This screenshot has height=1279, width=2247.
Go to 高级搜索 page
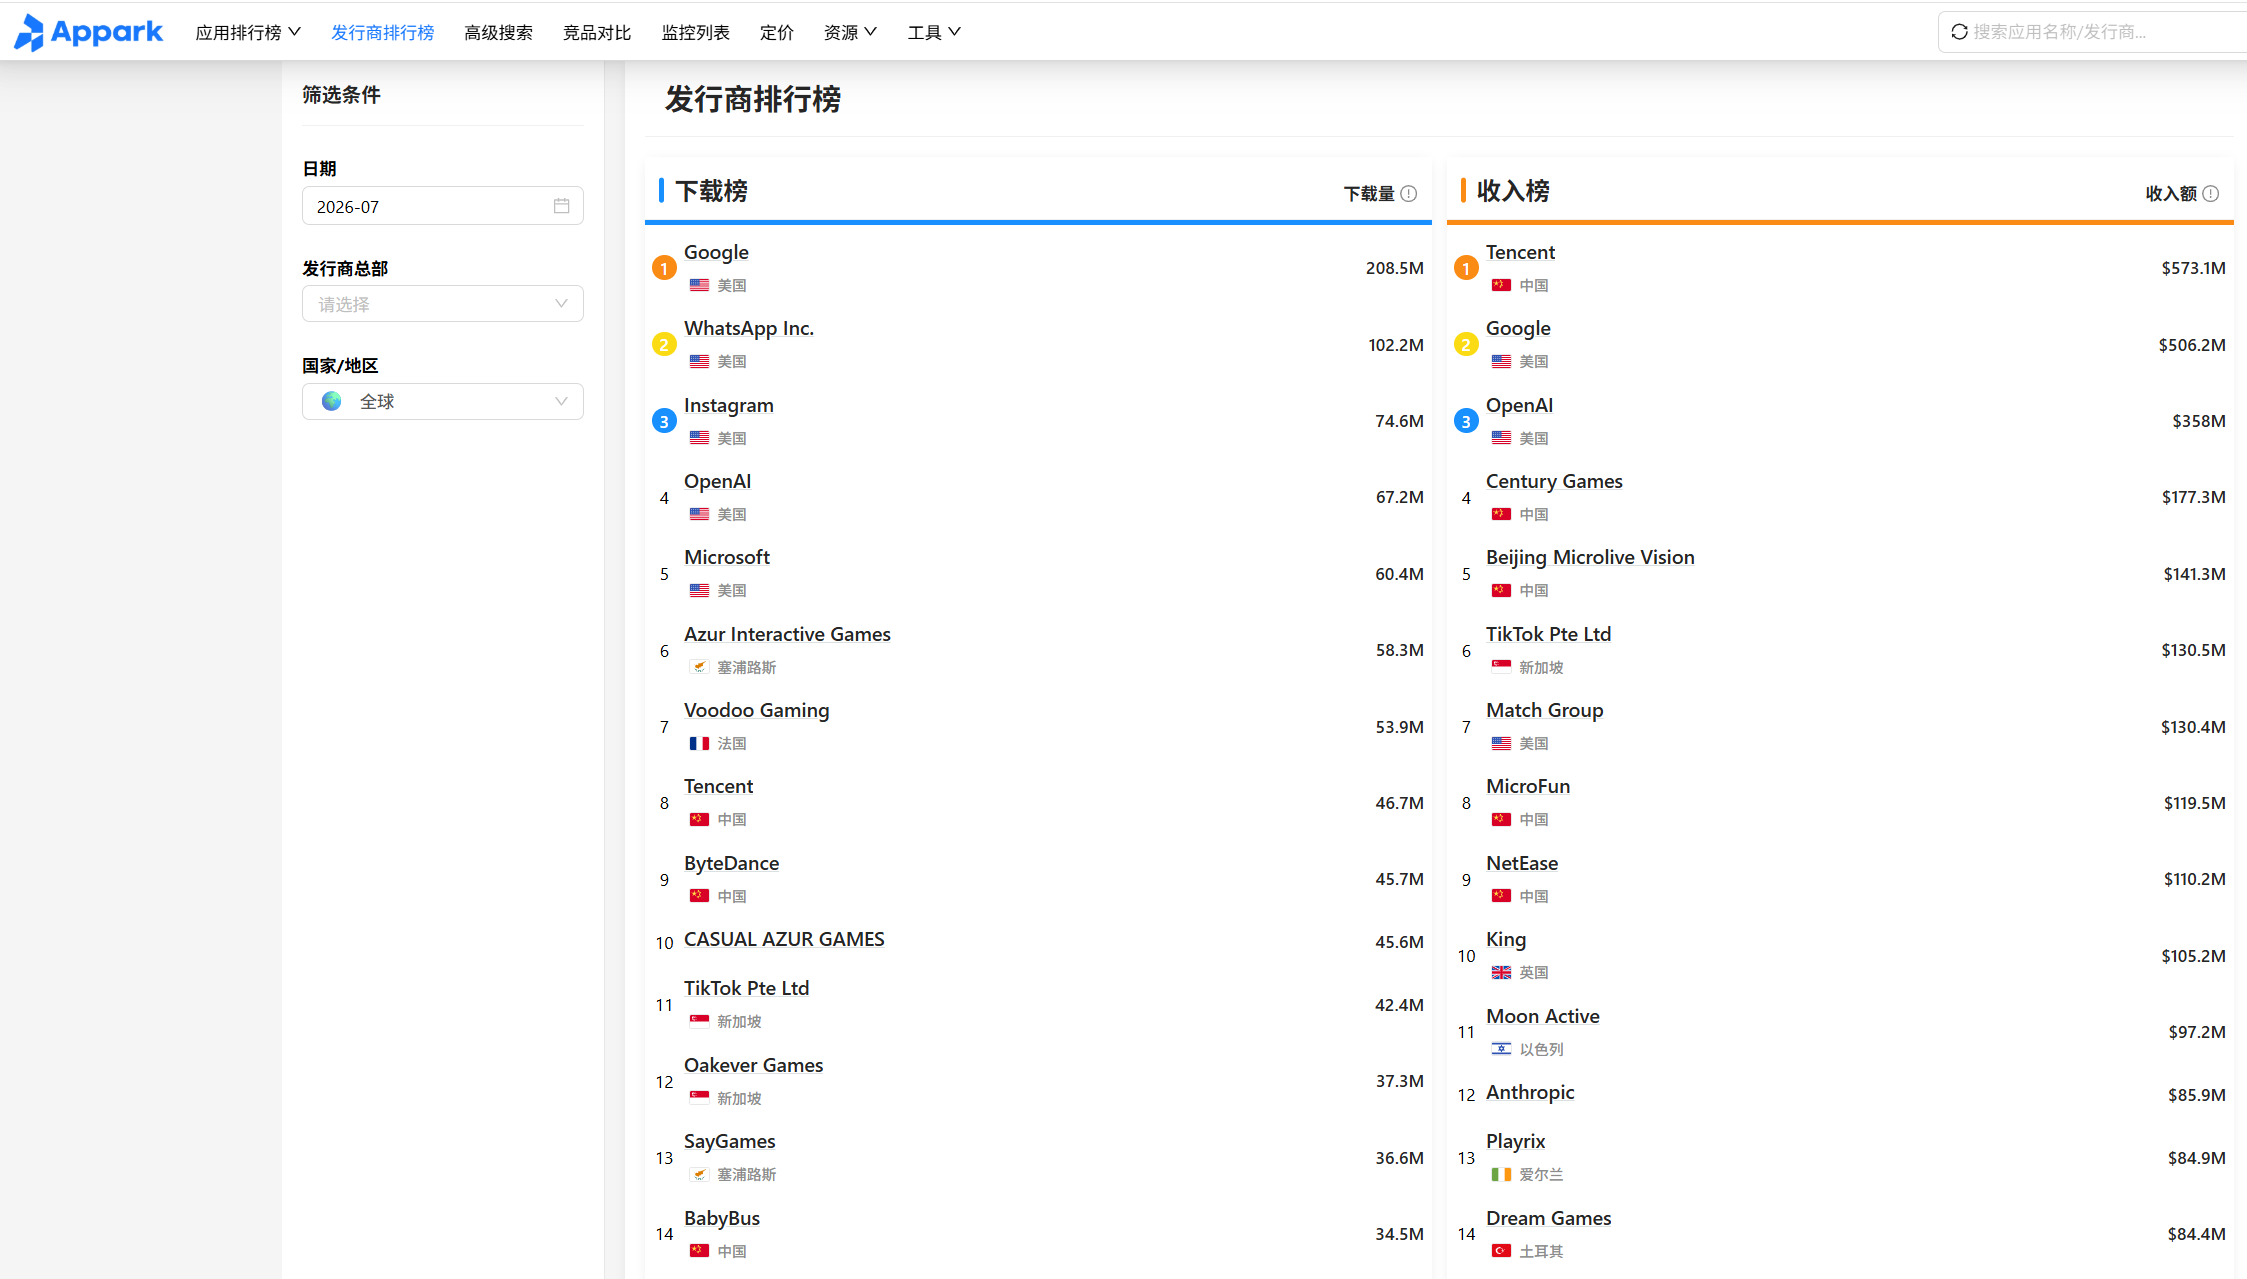click(x=499, y=32)
